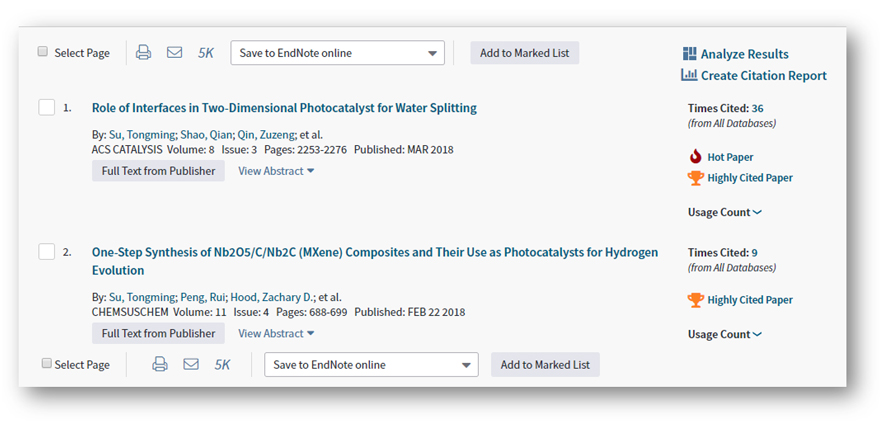This screenshot has width=886, height=422.
Task: Click the first result's Highly Cited trophy icon
Action: click(x=696, y=178)
